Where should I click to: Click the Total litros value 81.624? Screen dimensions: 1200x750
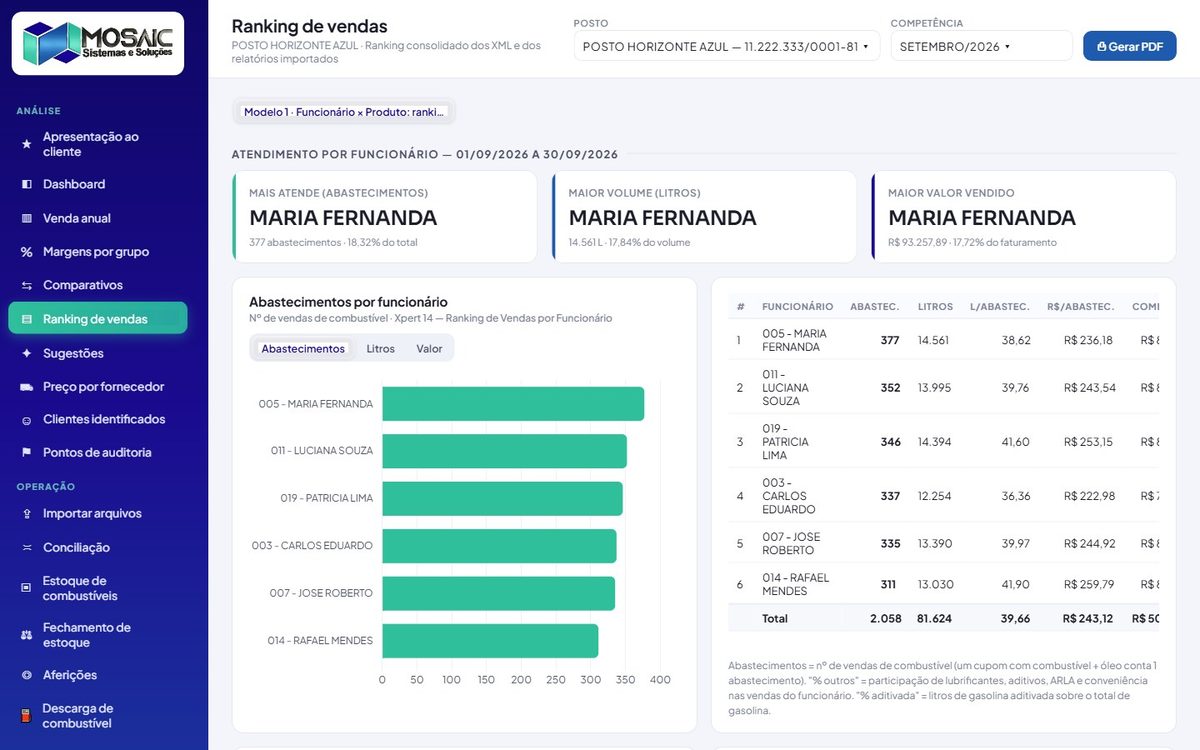click(x=934, y=619)
